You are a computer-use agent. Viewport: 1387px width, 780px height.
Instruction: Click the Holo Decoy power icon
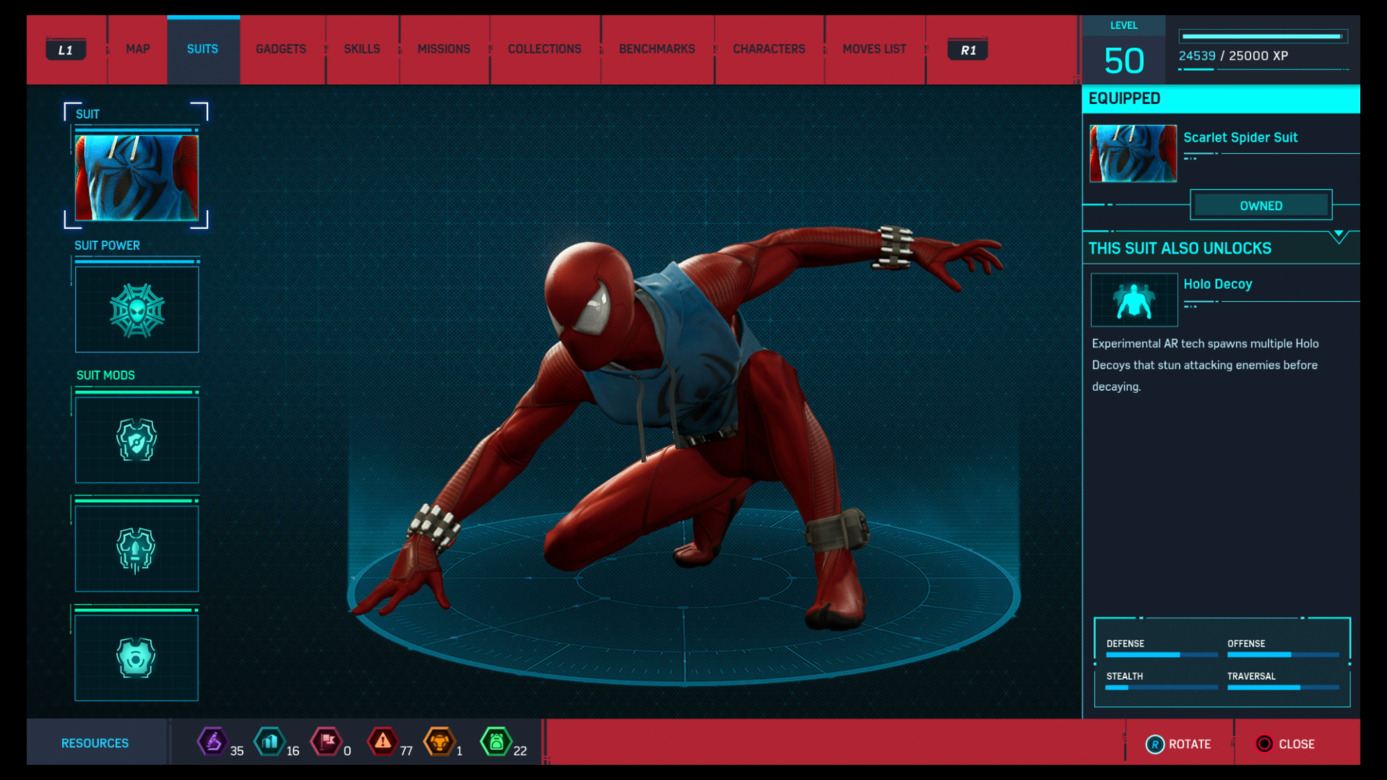1133,300
